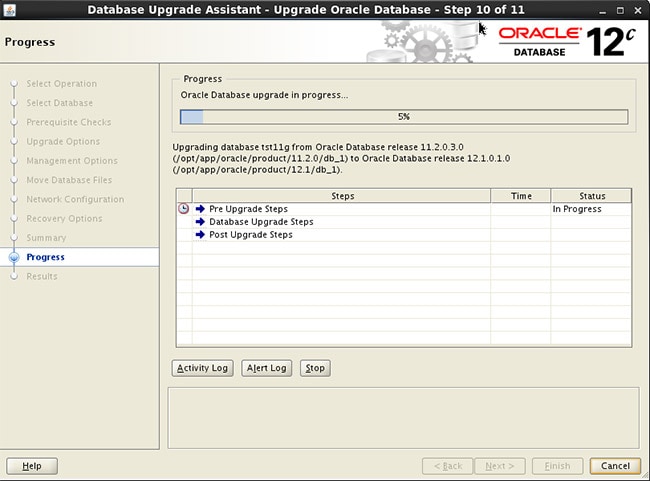This screenshot has width=650, height=481.
Task: Click the clock icon beside Pre Upgrade Steps
Action: (x=184, y=209)
